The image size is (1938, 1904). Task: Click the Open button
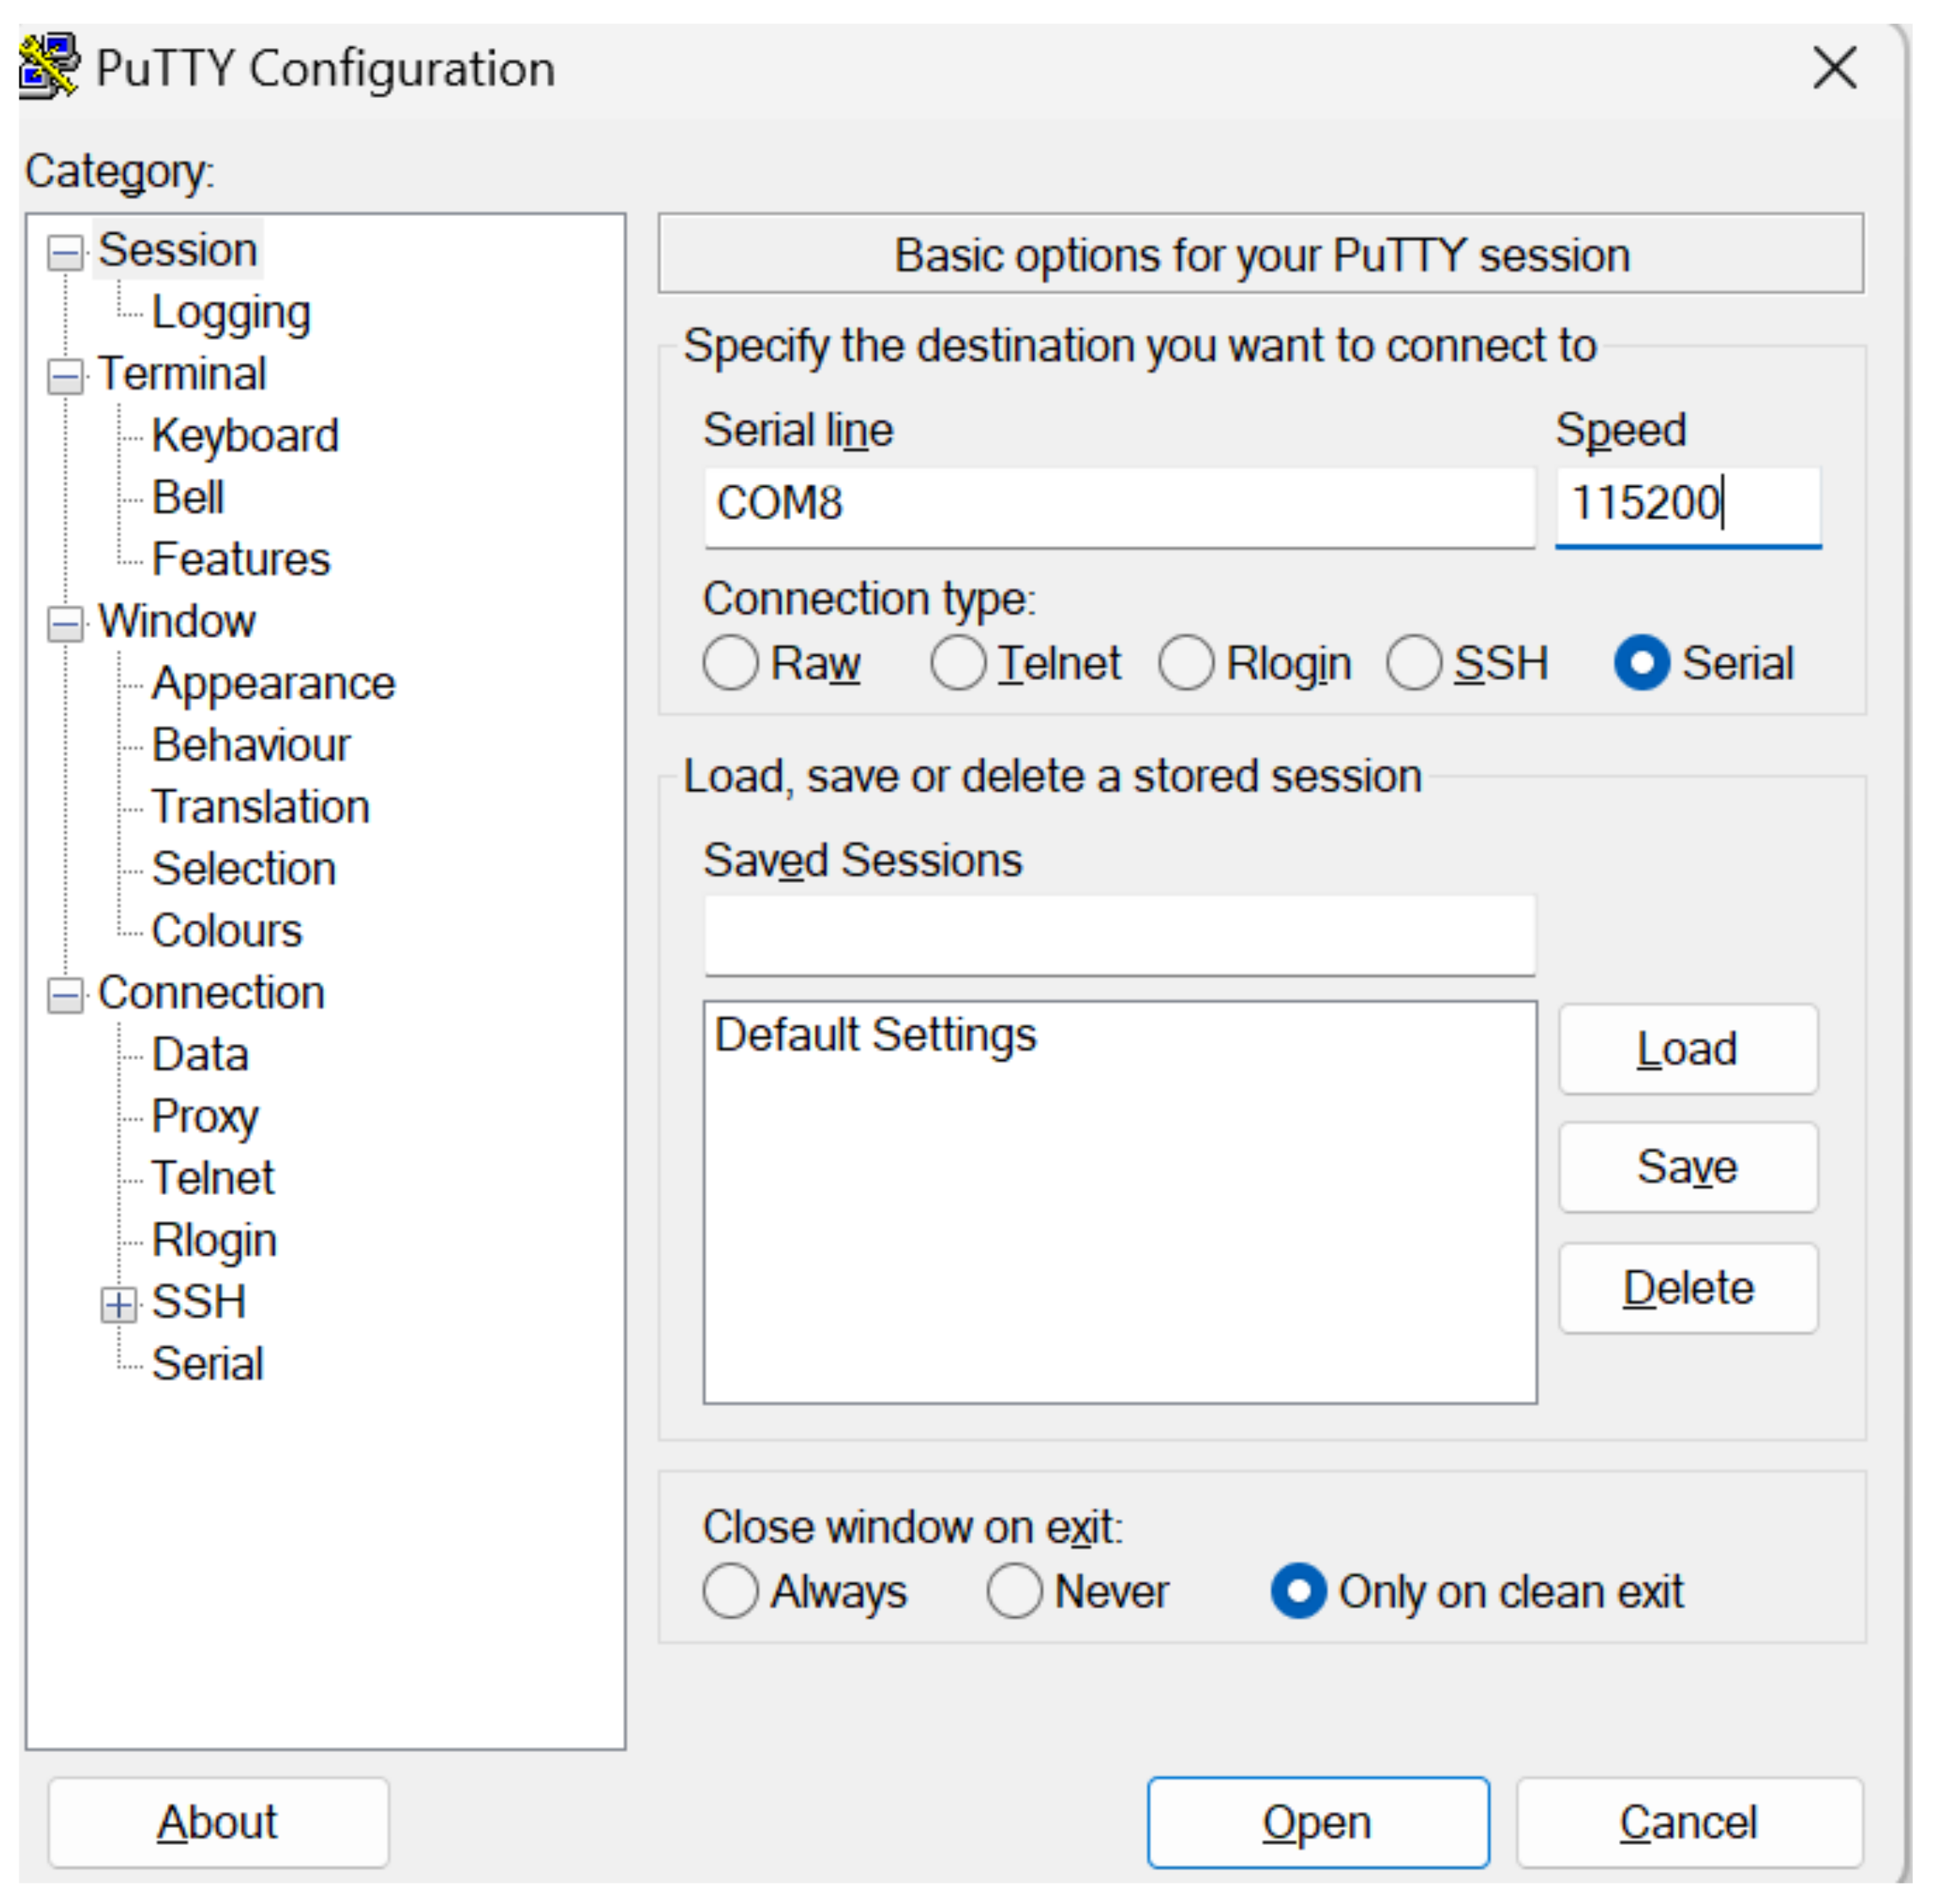point(1316,1821)
